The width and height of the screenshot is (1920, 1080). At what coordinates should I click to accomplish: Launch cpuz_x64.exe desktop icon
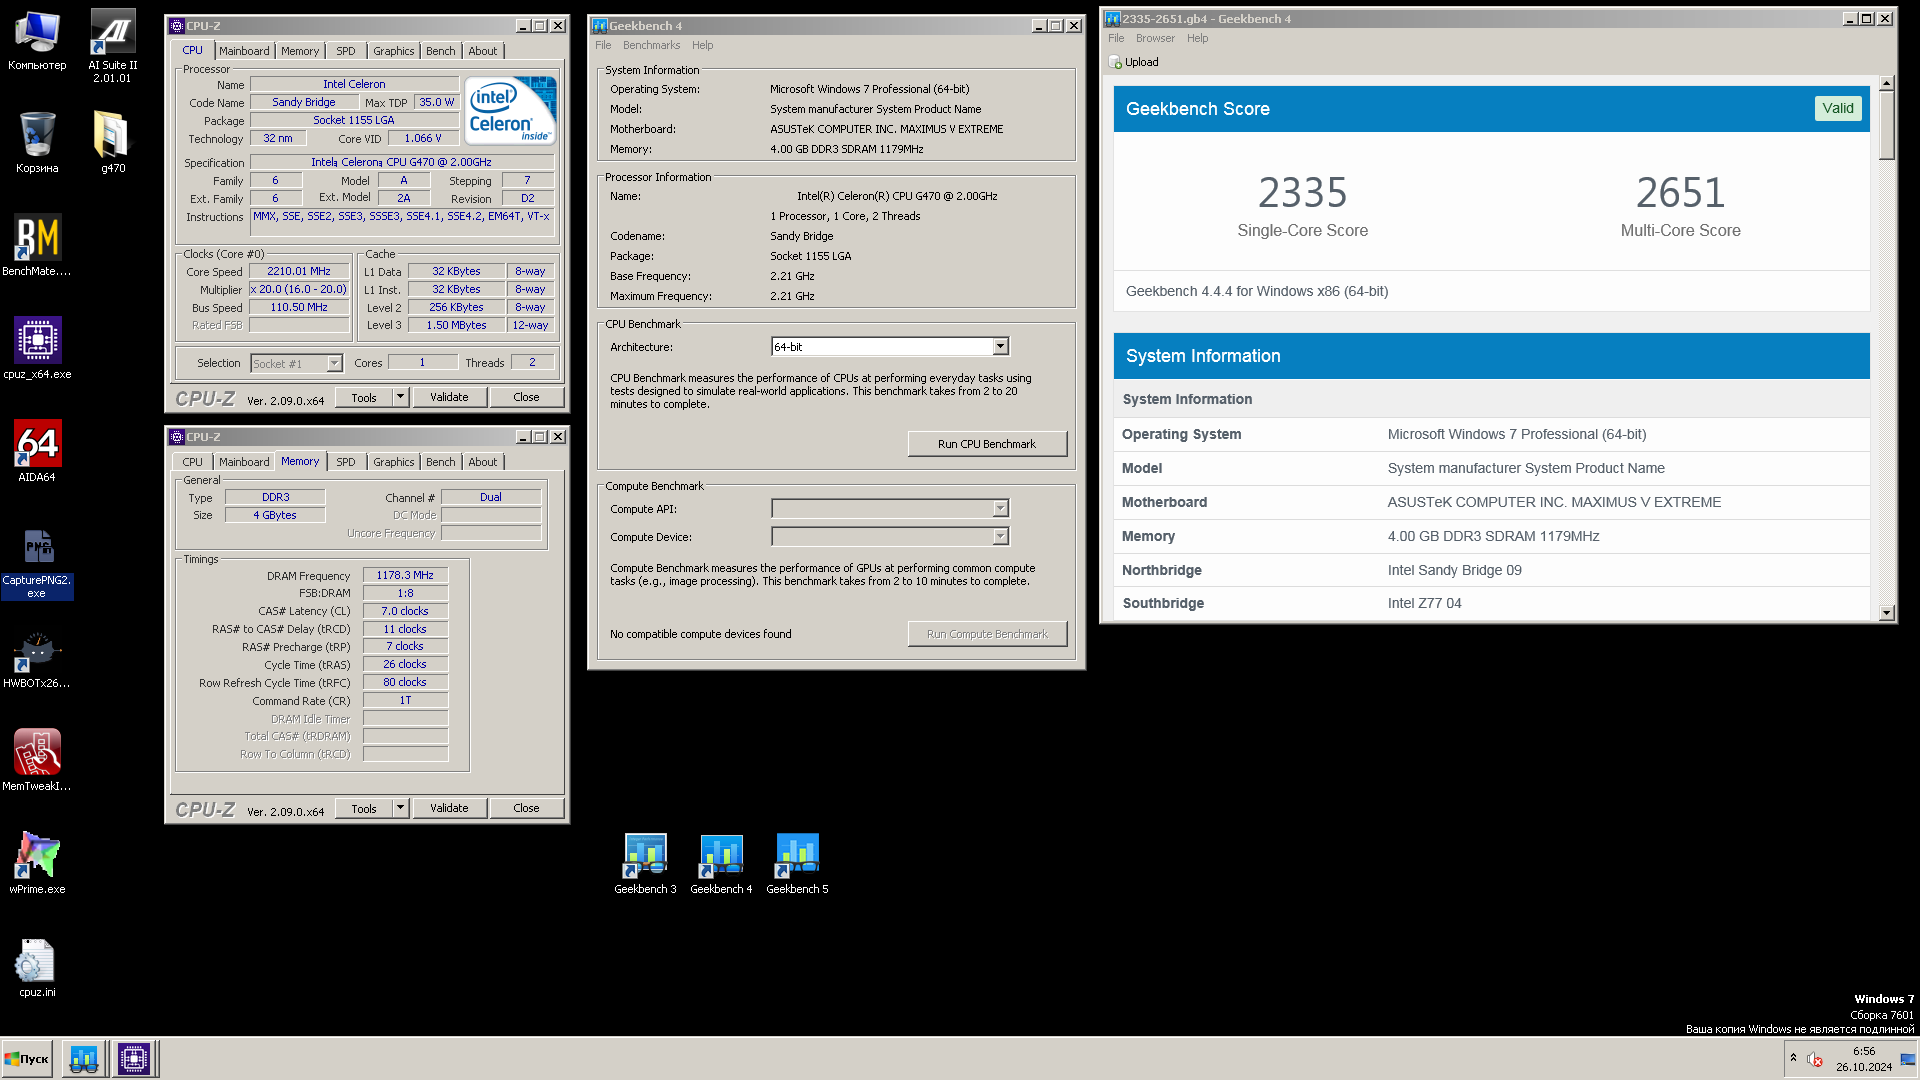point(37,348)
